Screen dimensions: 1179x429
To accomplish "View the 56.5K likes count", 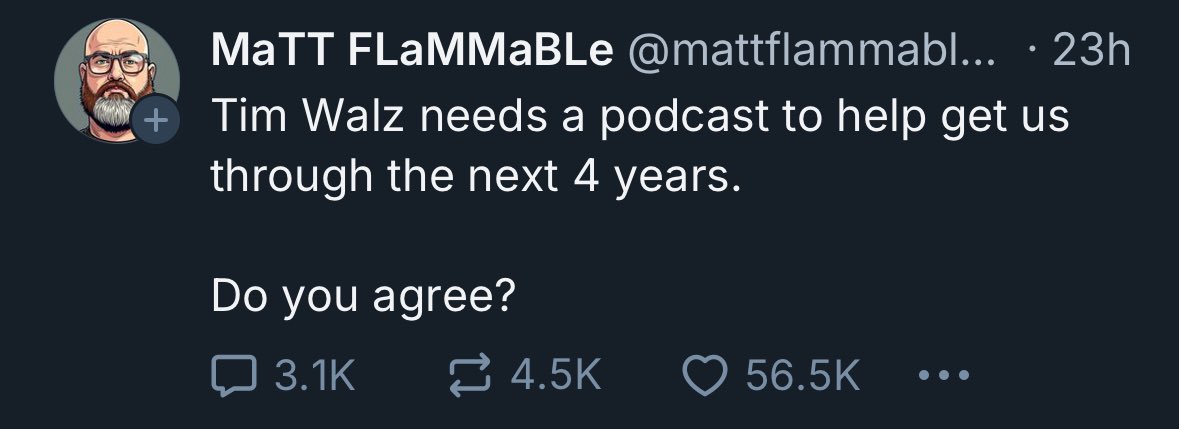I will (803, 376).
